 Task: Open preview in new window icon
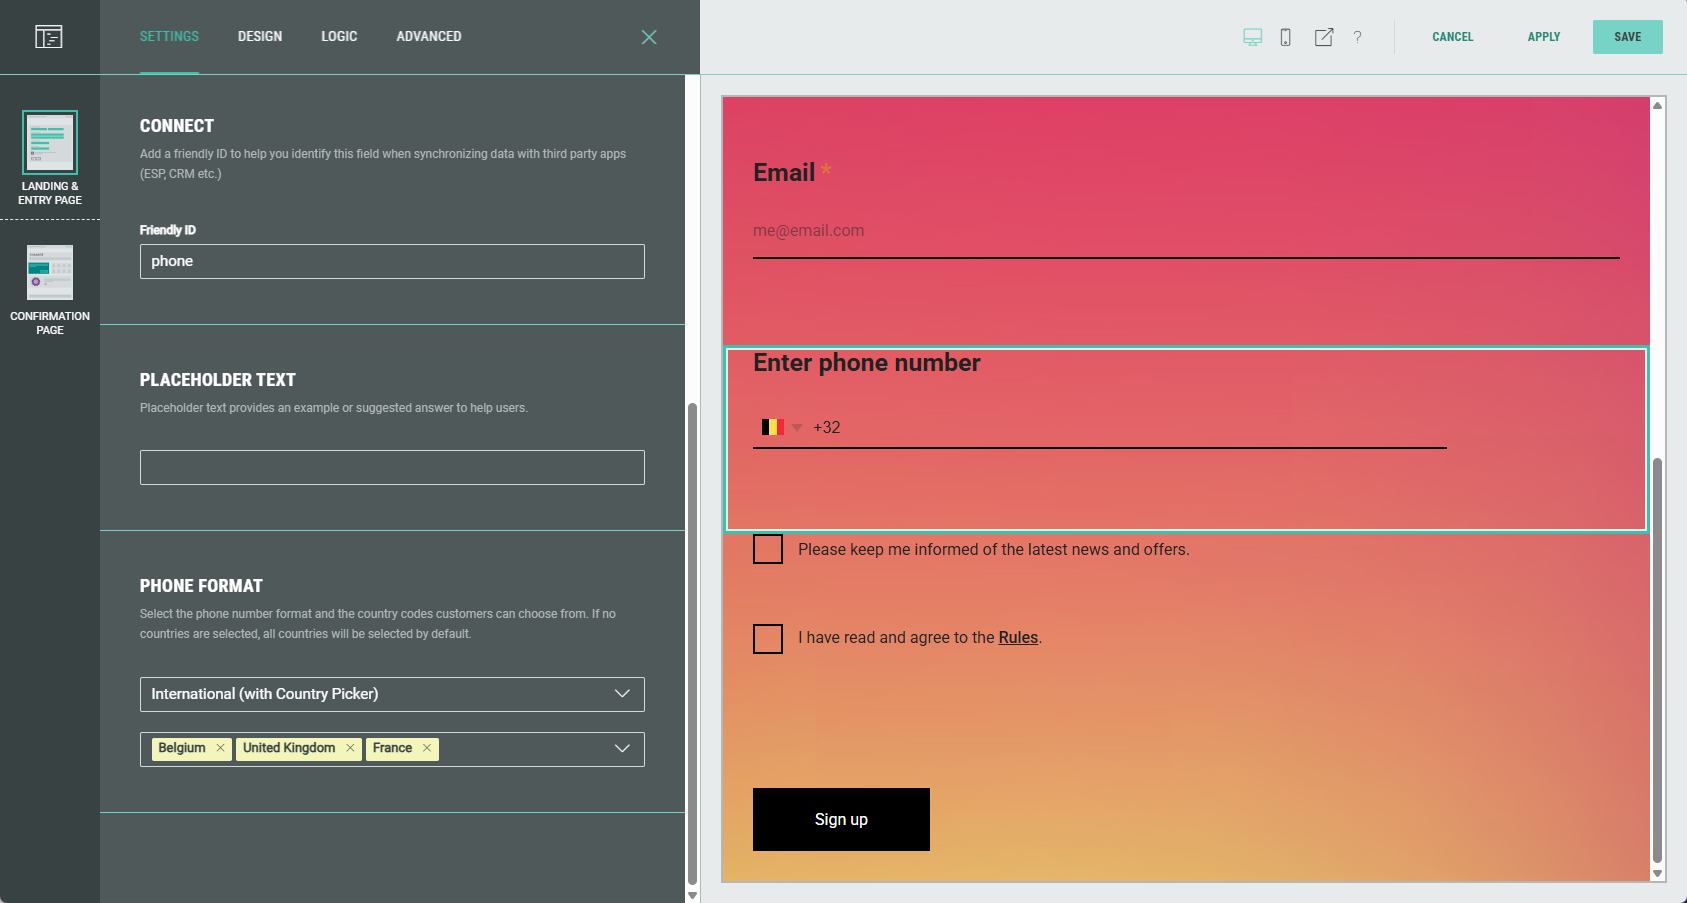point(1323,37)
